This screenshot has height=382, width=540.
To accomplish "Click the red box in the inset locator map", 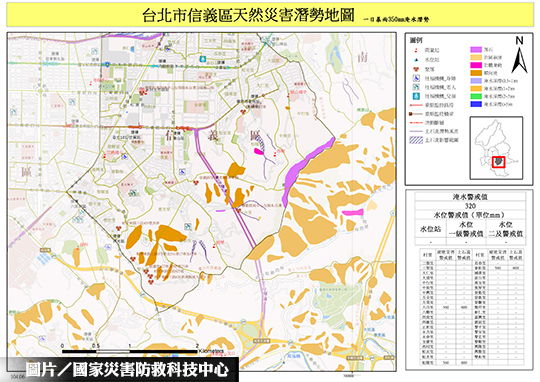I will (x=498, y=162).
